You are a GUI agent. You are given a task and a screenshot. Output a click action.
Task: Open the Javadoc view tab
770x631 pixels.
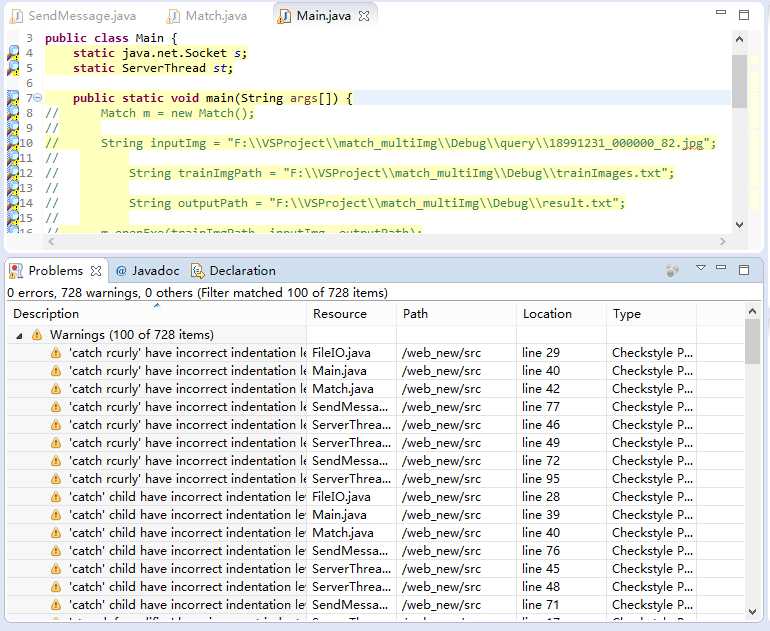148,271
